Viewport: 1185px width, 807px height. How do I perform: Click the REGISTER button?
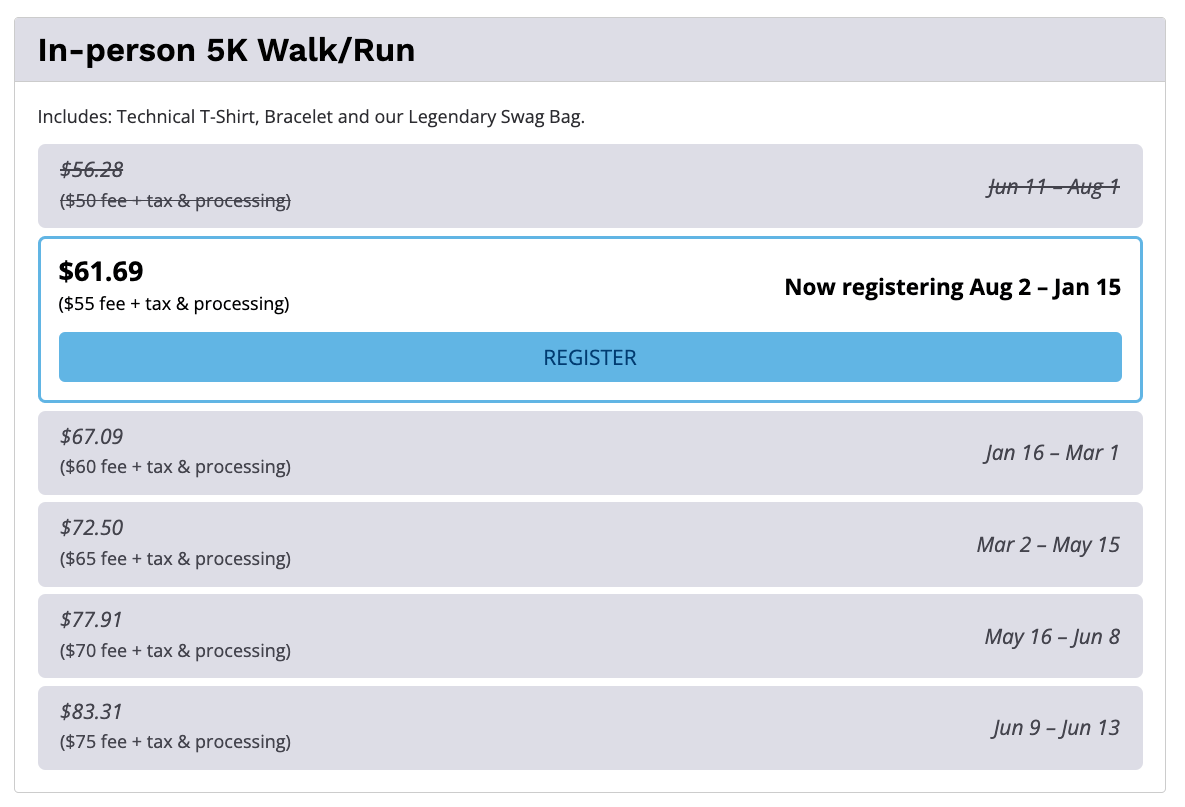[x=590, y=357]
